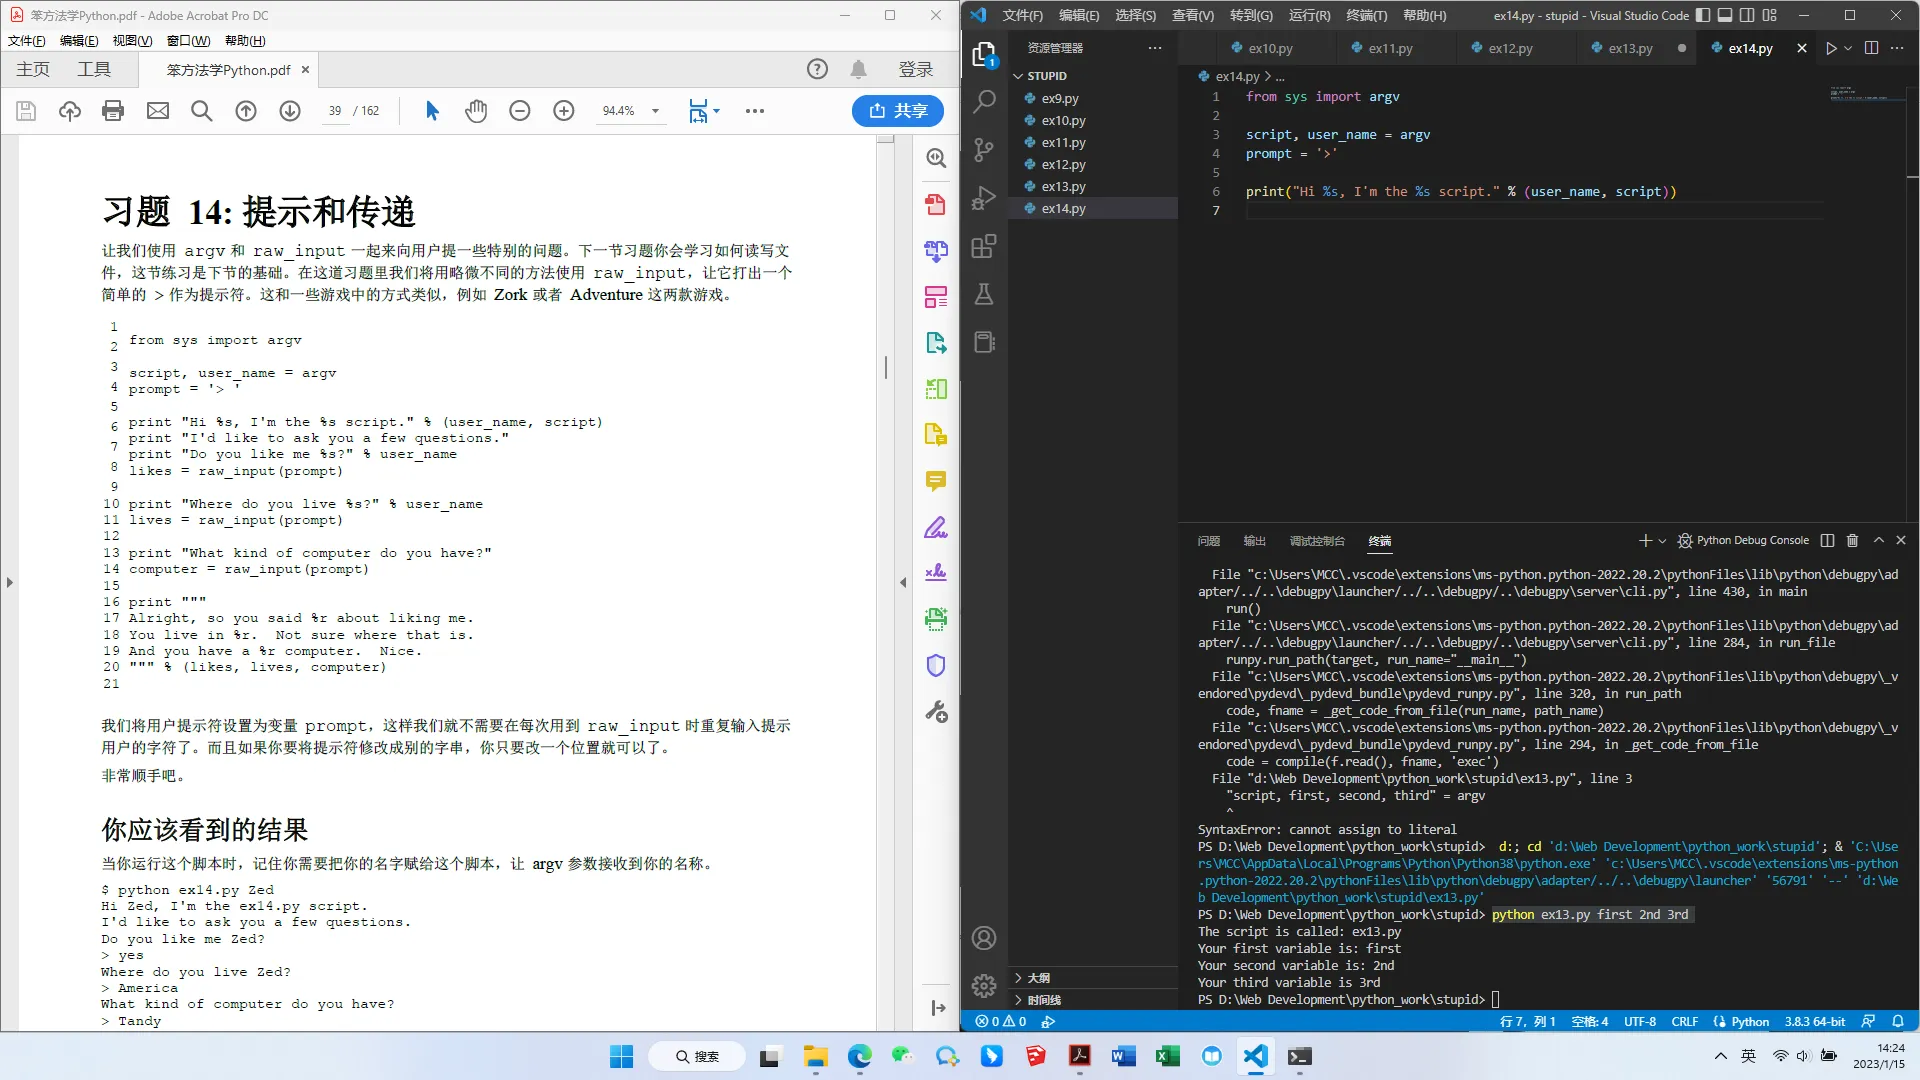The image size is (1920, 1080).
Task: Kill the active terminal with trash icon
Action: [x=1851, y=540]
